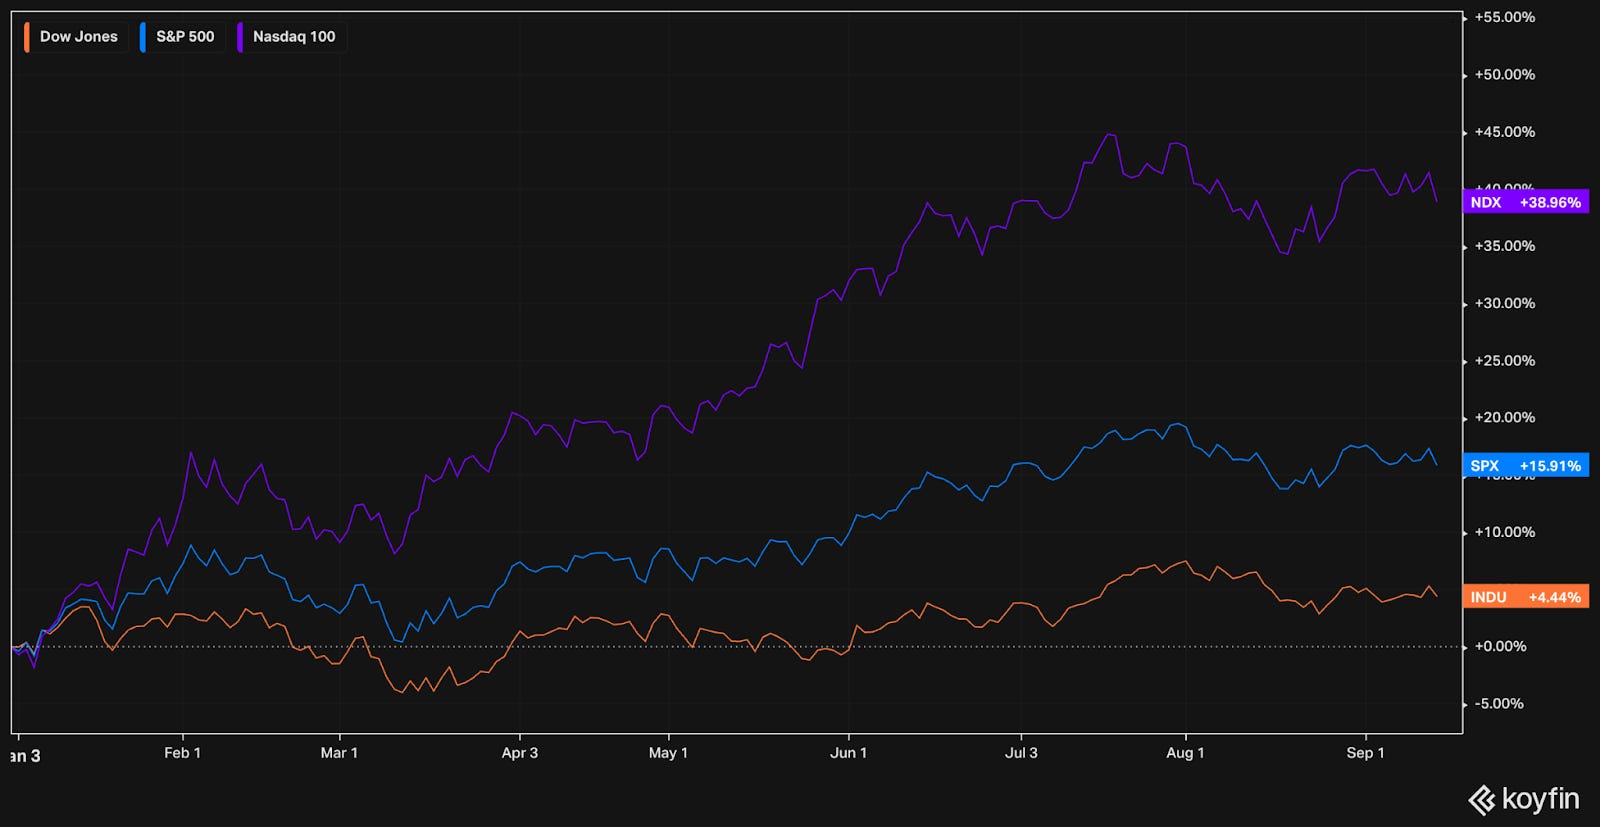The height and width of the screenshot is (827, 1600).
Task: Click the +20.00% axis label
Action: point(1504,418)
